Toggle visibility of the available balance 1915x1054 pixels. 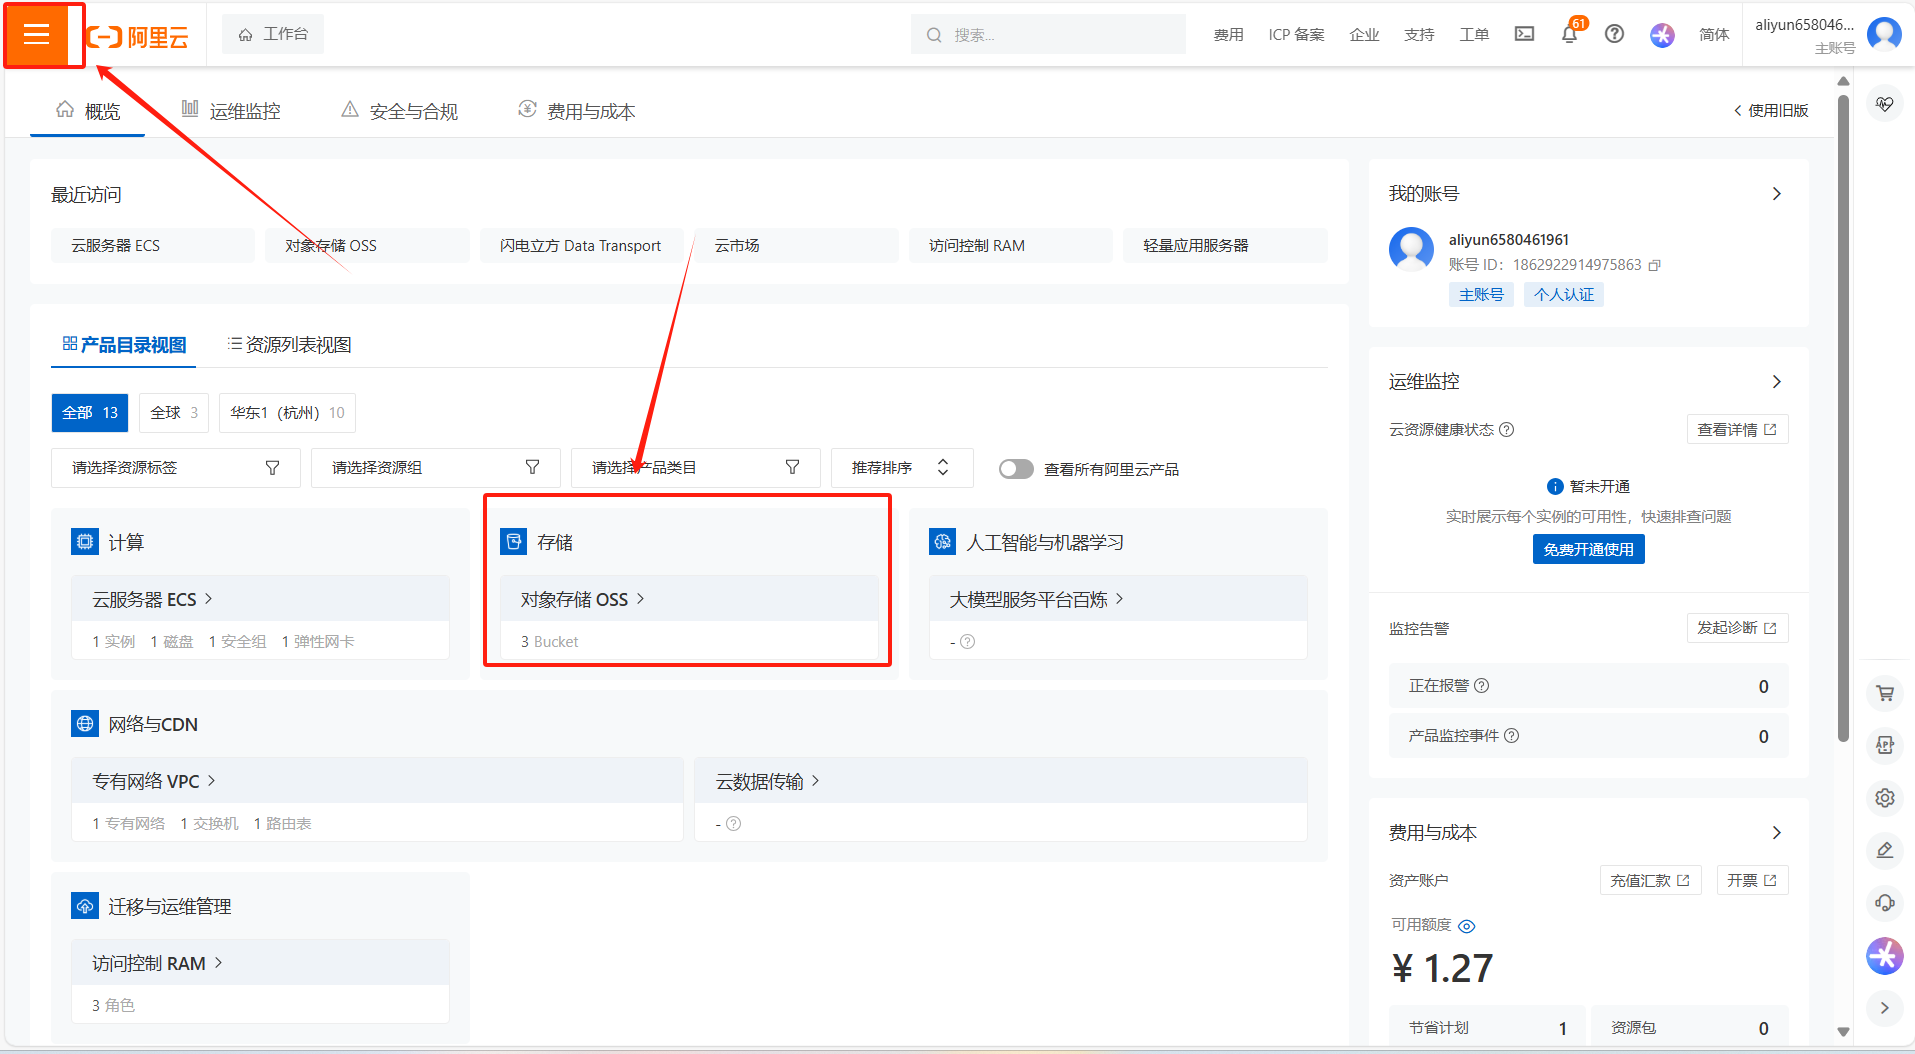point(1467,926)
